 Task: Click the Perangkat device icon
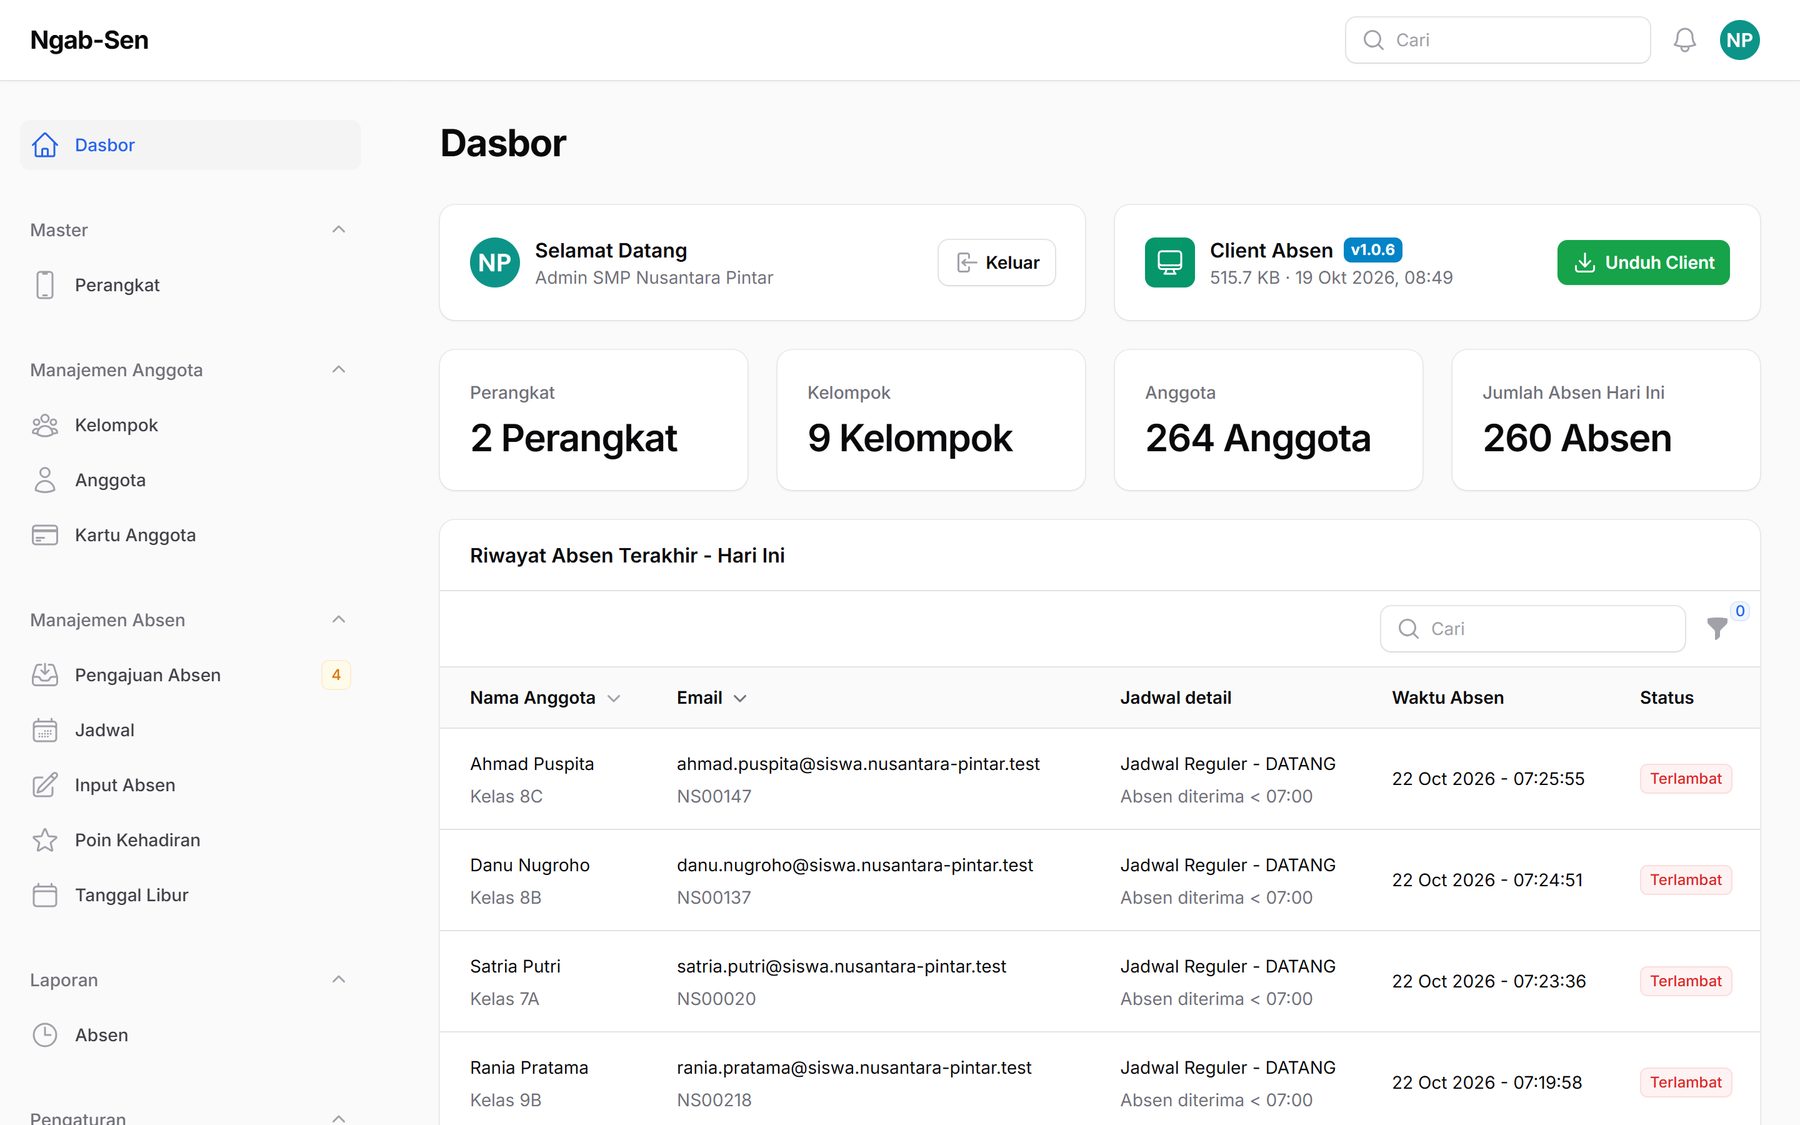[45, 285]
